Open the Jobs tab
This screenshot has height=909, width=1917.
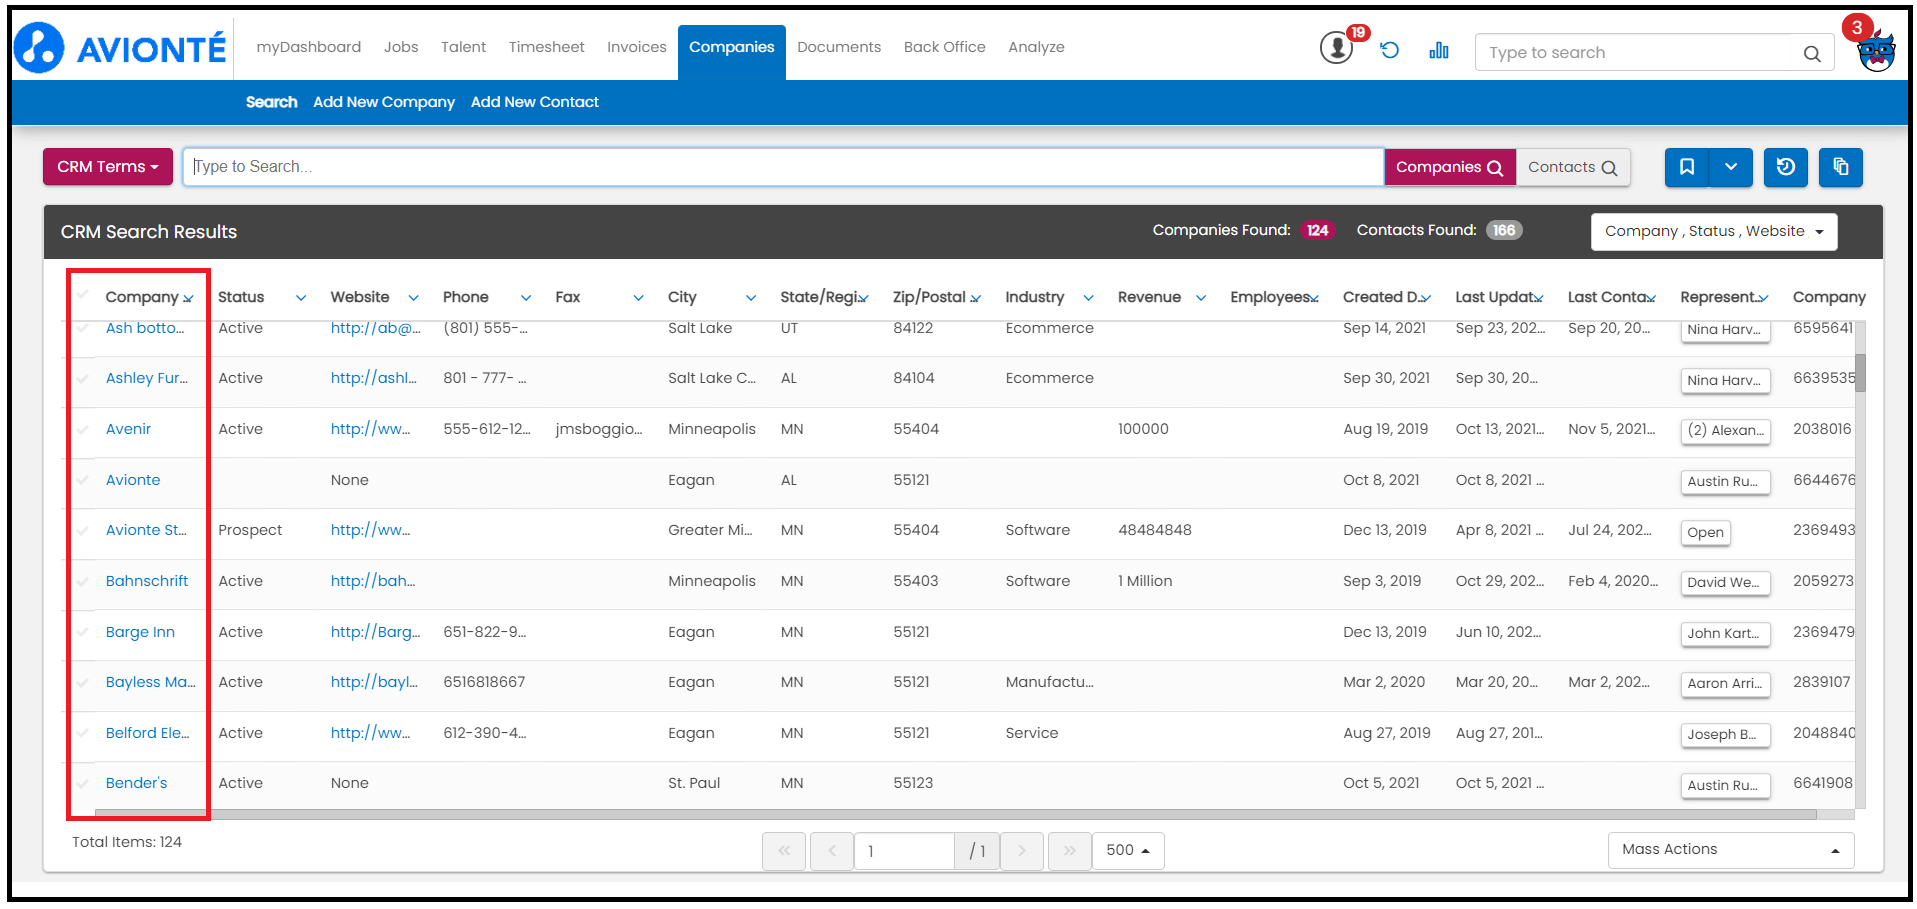pos(401,47)
